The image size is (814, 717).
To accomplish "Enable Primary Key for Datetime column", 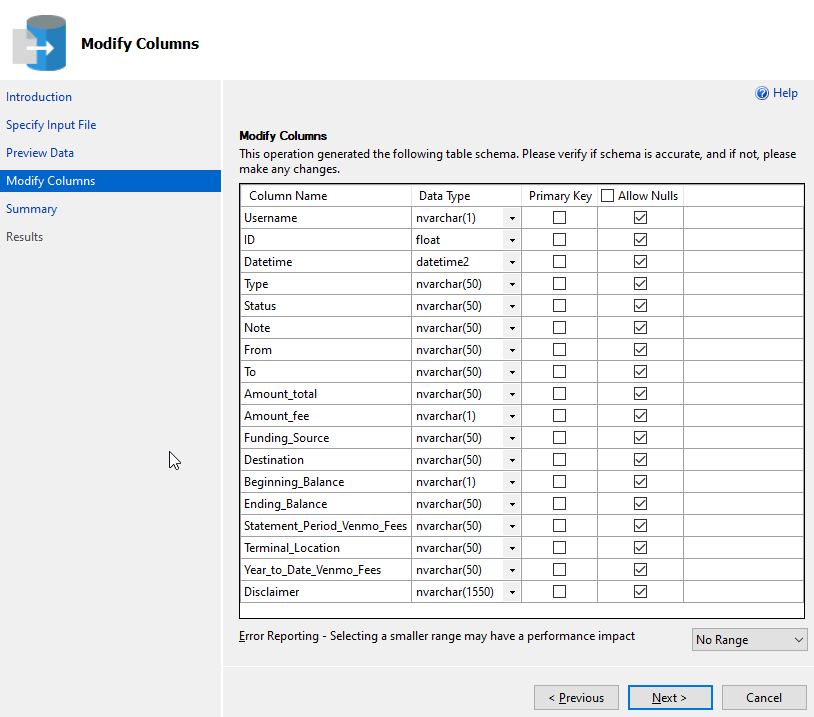I will pos(560,262).
